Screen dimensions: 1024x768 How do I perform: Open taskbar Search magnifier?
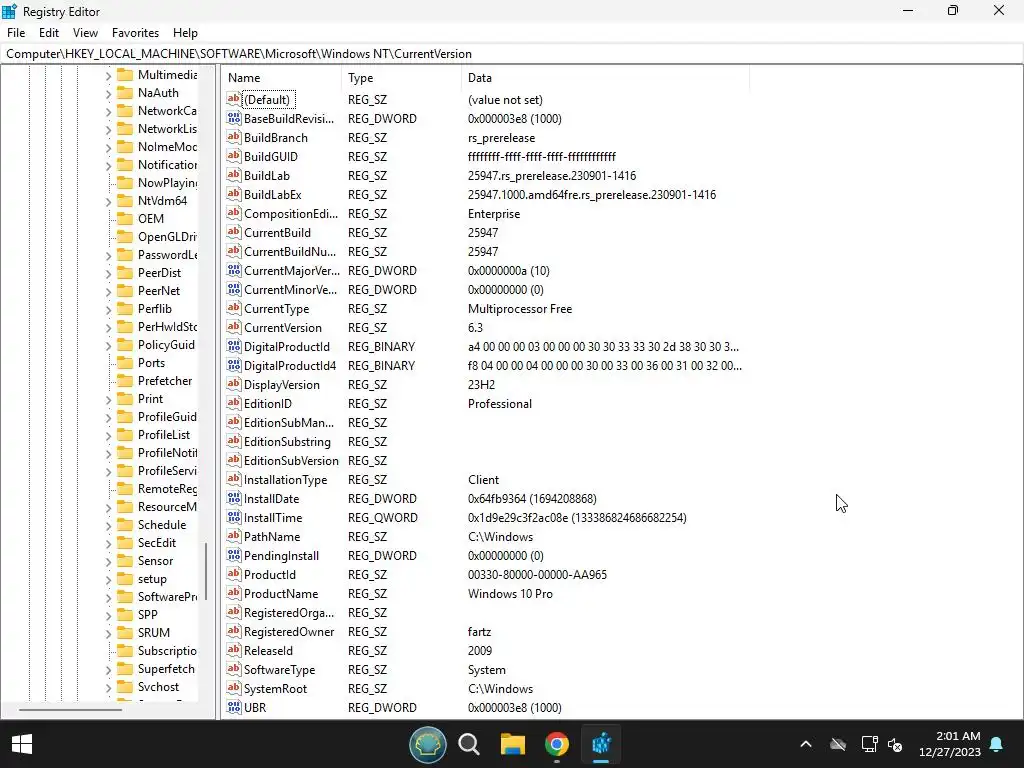coord(469,744)
